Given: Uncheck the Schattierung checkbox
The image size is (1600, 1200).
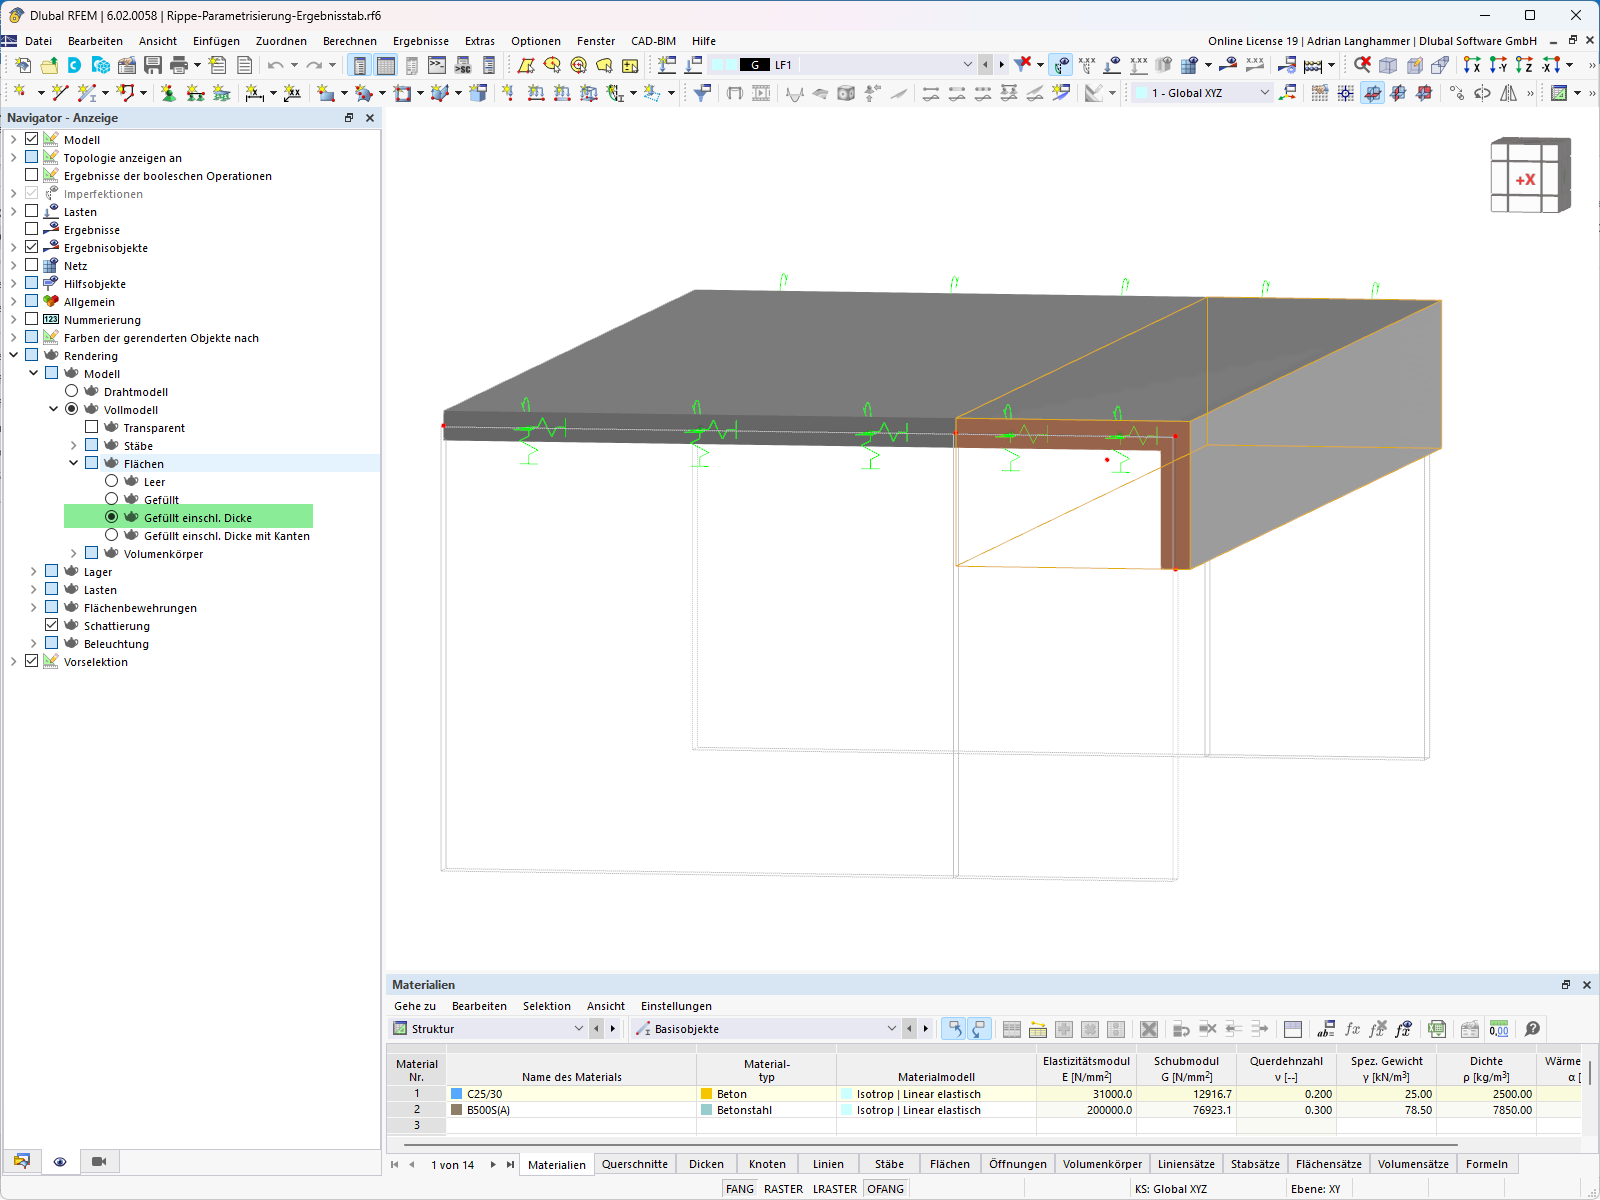Looking at the screenshot, I should [x=52, y=626].
